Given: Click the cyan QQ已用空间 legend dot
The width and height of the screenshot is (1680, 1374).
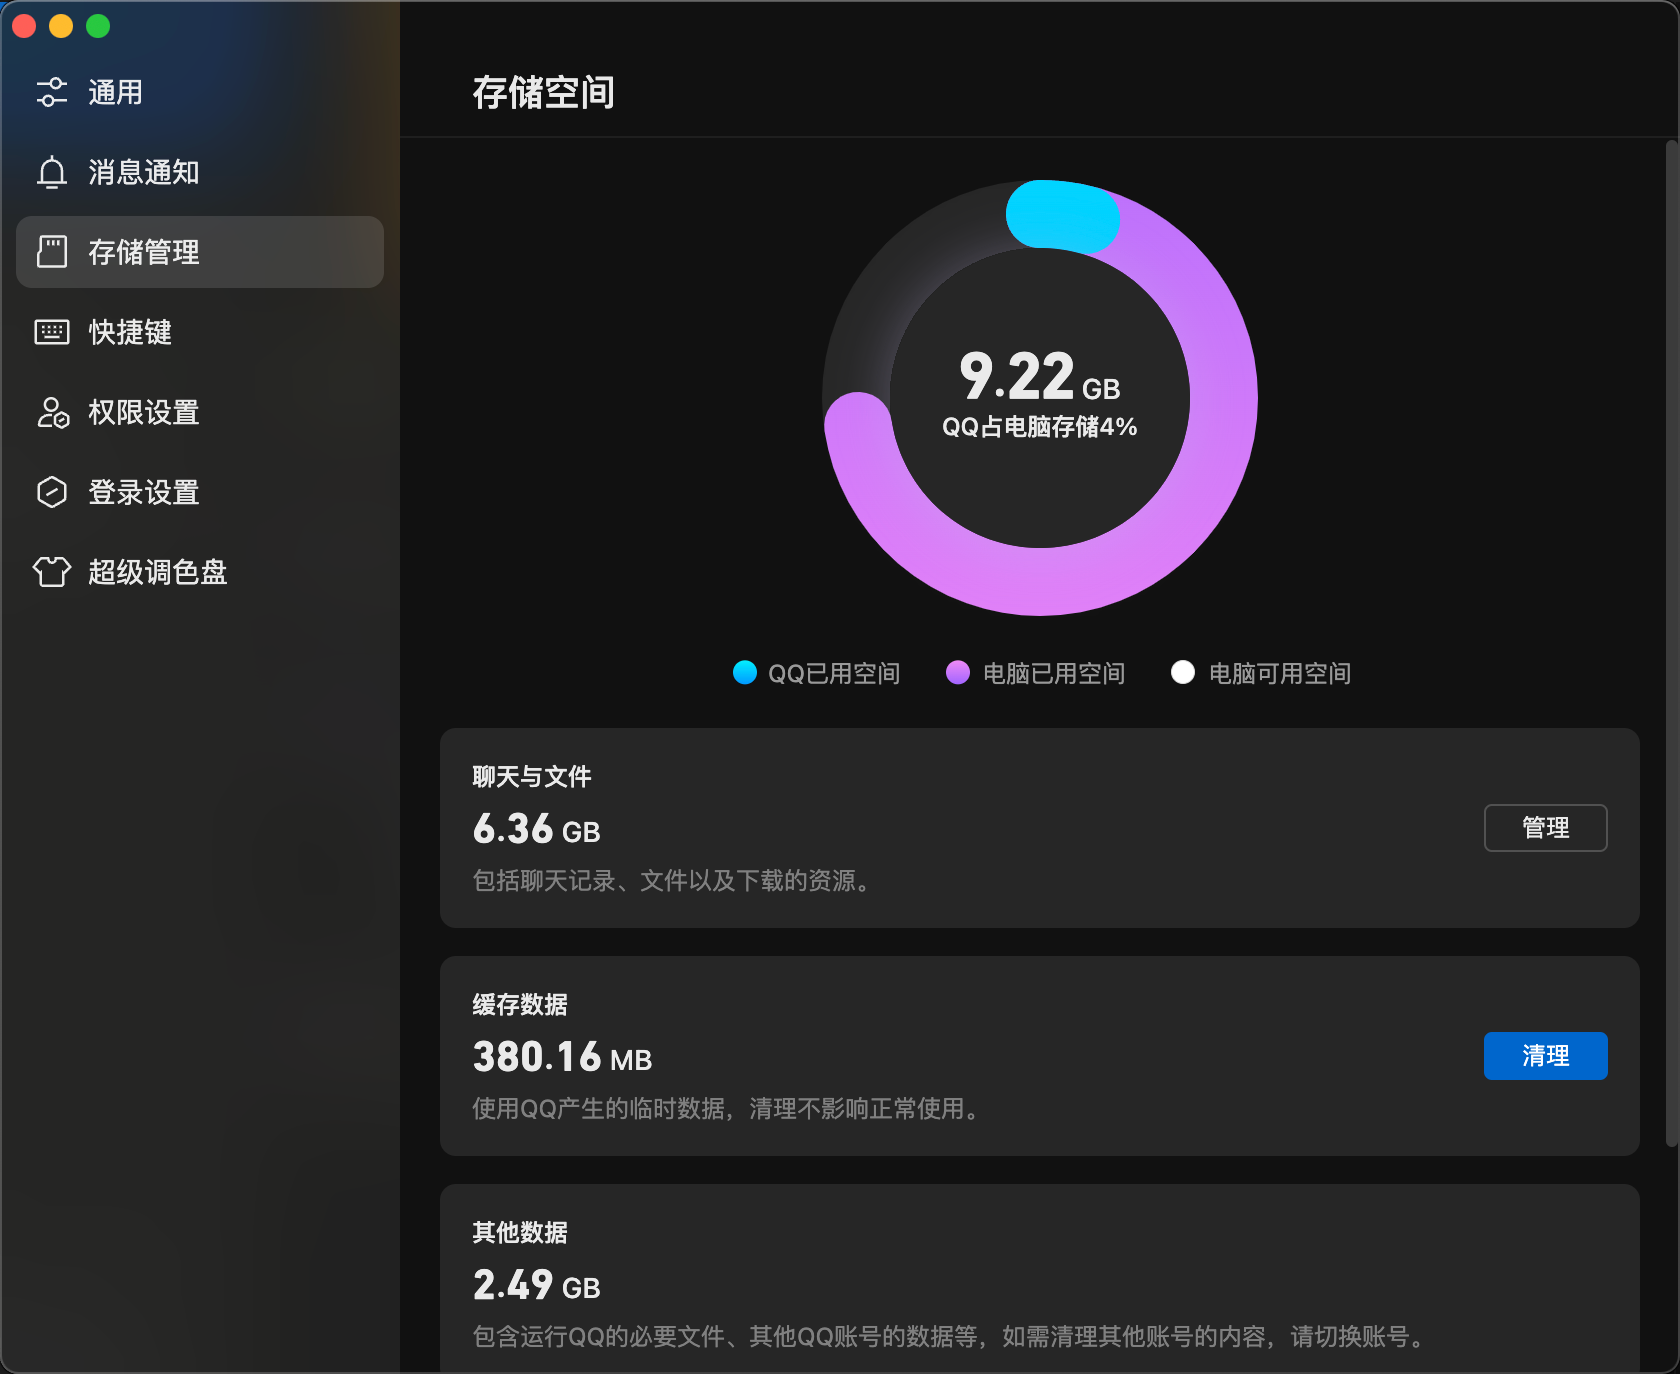Looking at the screenshot, I should coord(745,673).
